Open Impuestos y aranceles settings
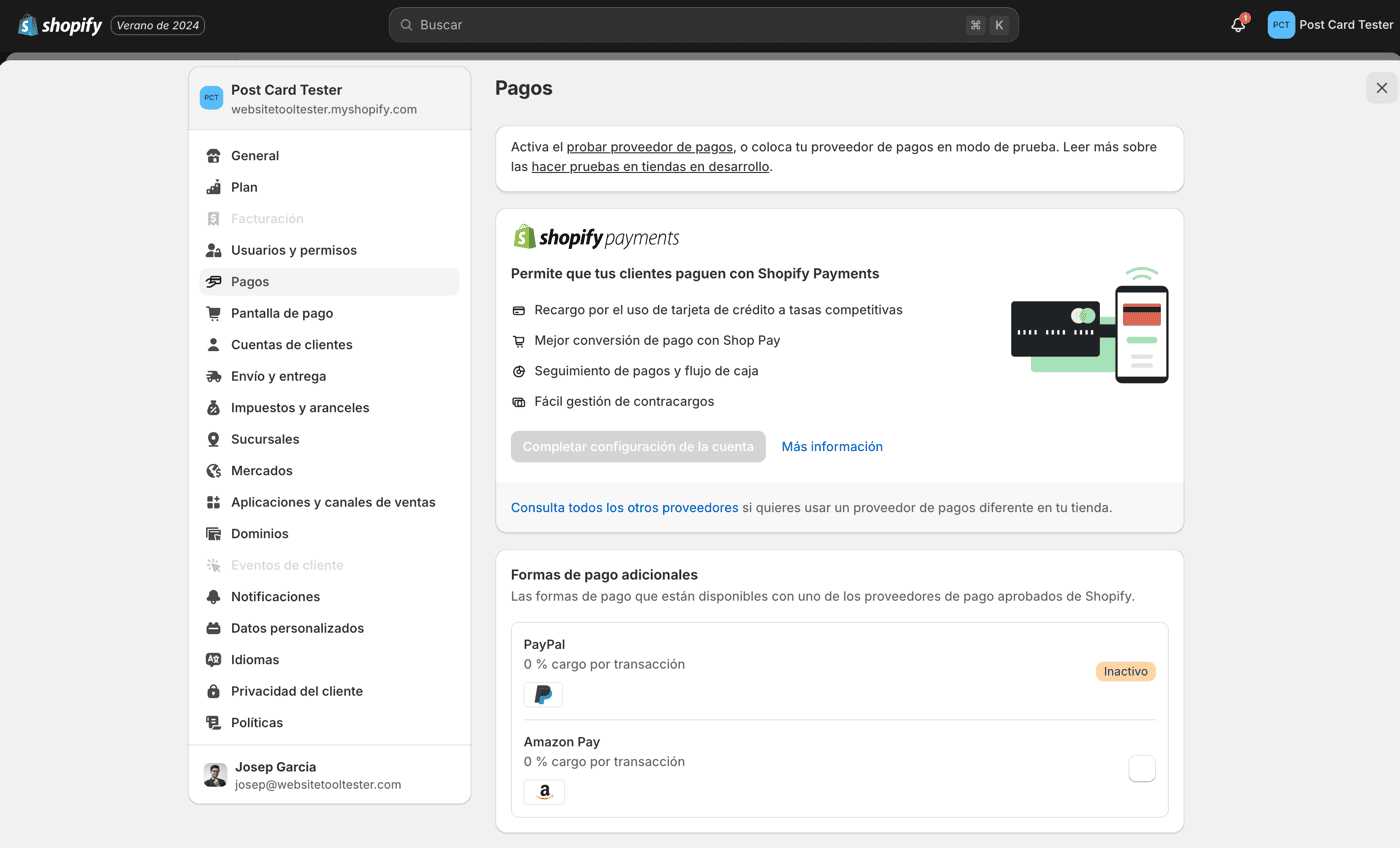The width and height of the screenshot is (1400, 848). coord(329,408)
